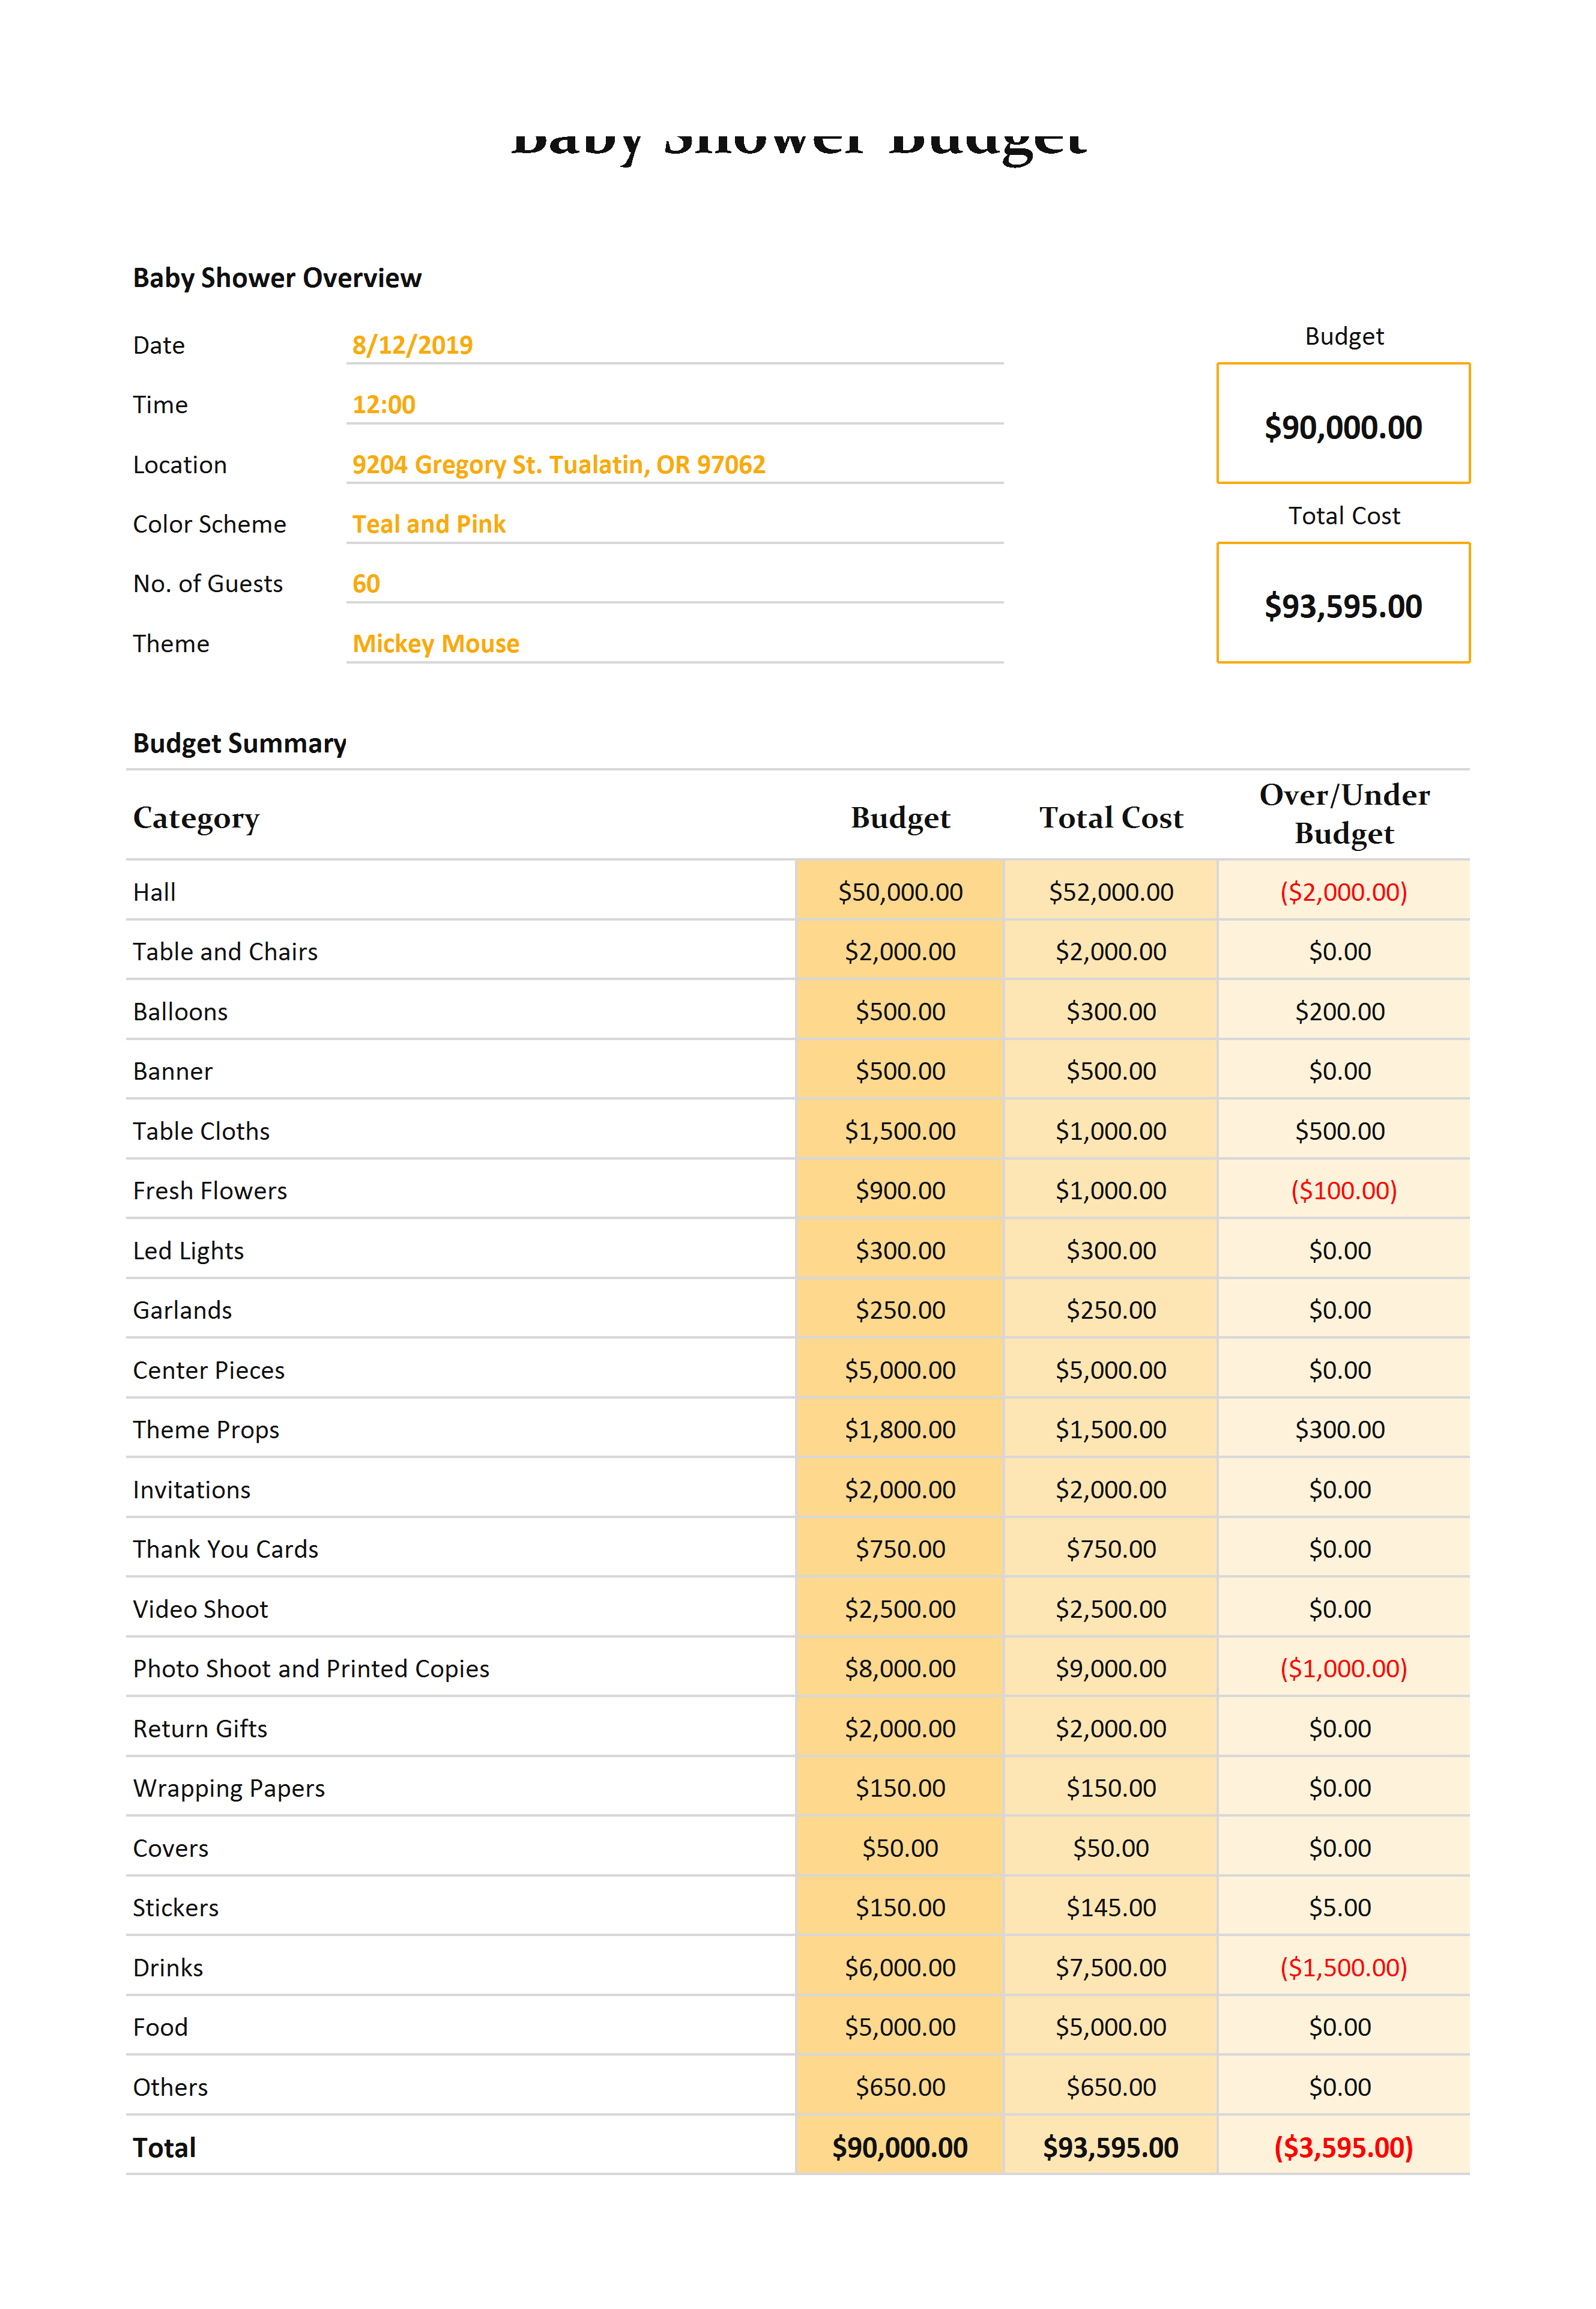
Task: Click Photo Shoot over budget ($1,000.00)
Action: [1343, 1669]
